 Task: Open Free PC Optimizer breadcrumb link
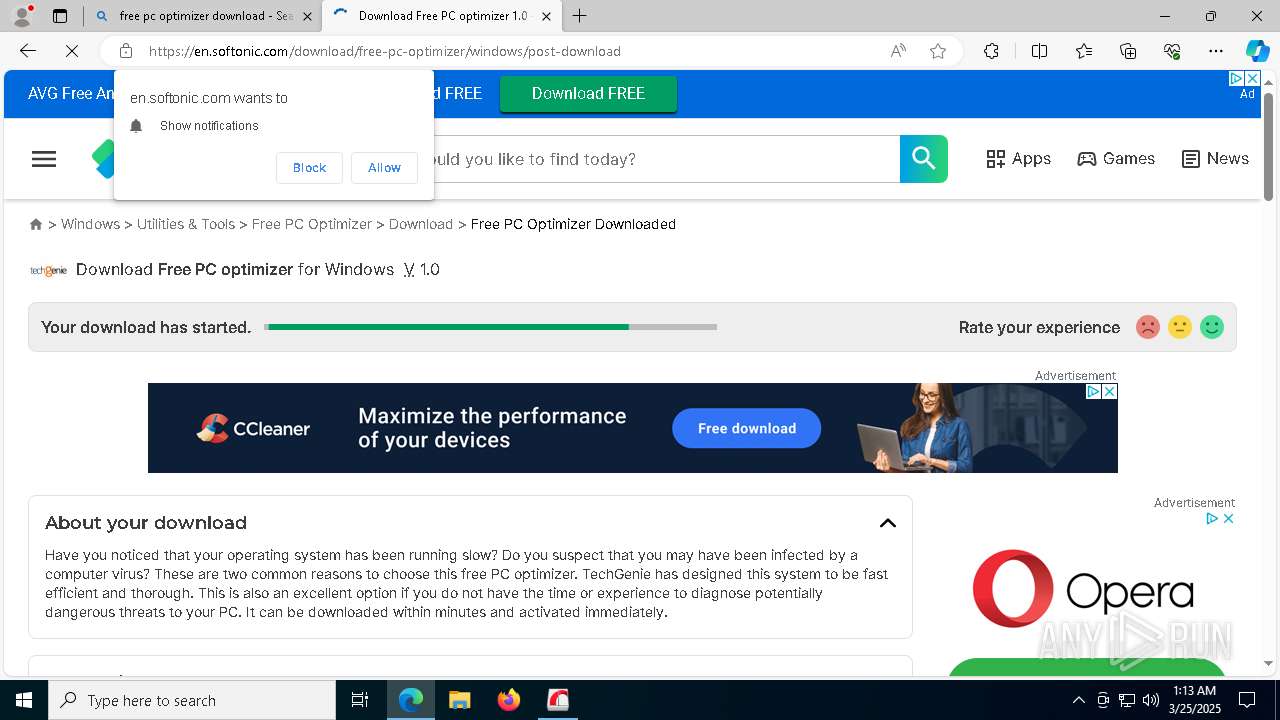tap(312, 224)
